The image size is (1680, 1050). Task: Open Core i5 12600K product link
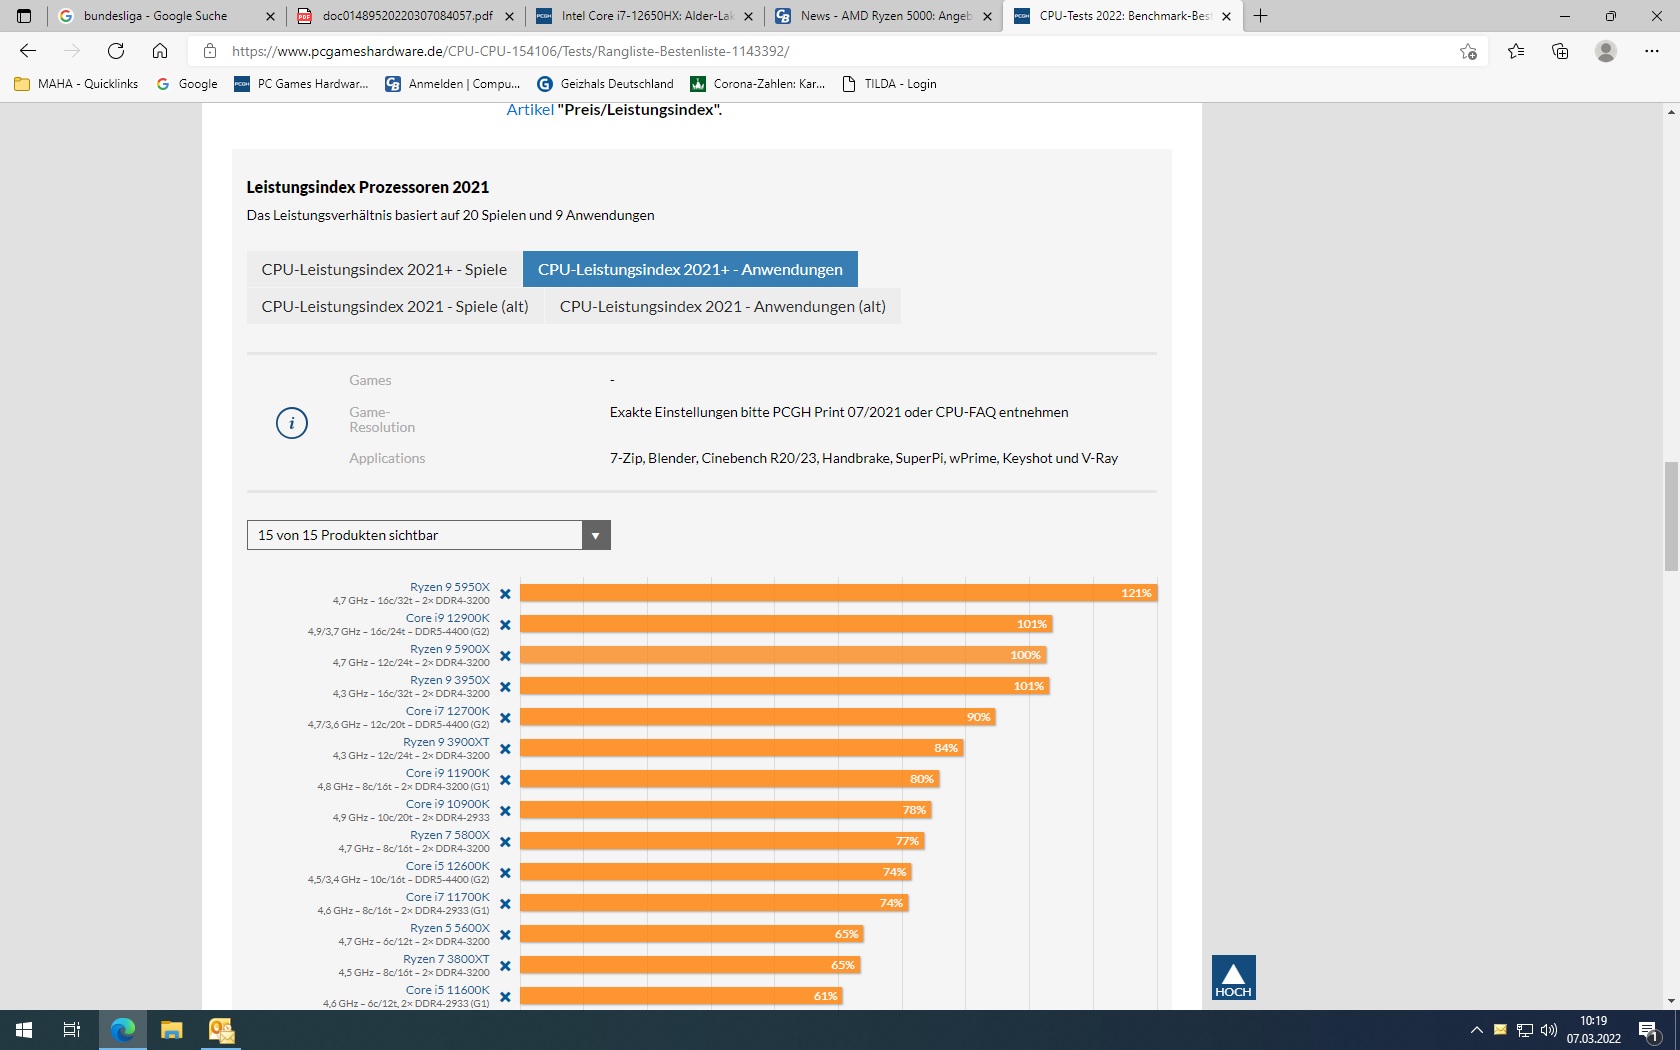point(448,866)
